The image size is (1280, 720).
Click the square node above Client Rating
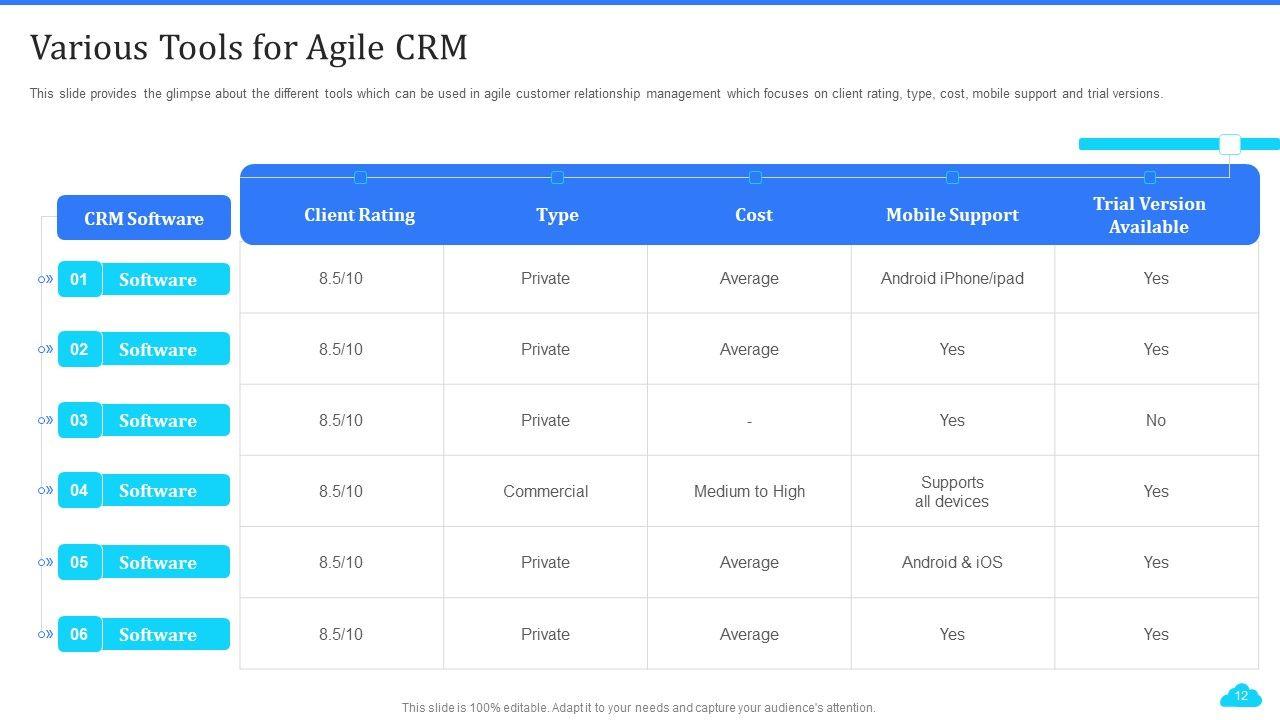coord(360,178)
